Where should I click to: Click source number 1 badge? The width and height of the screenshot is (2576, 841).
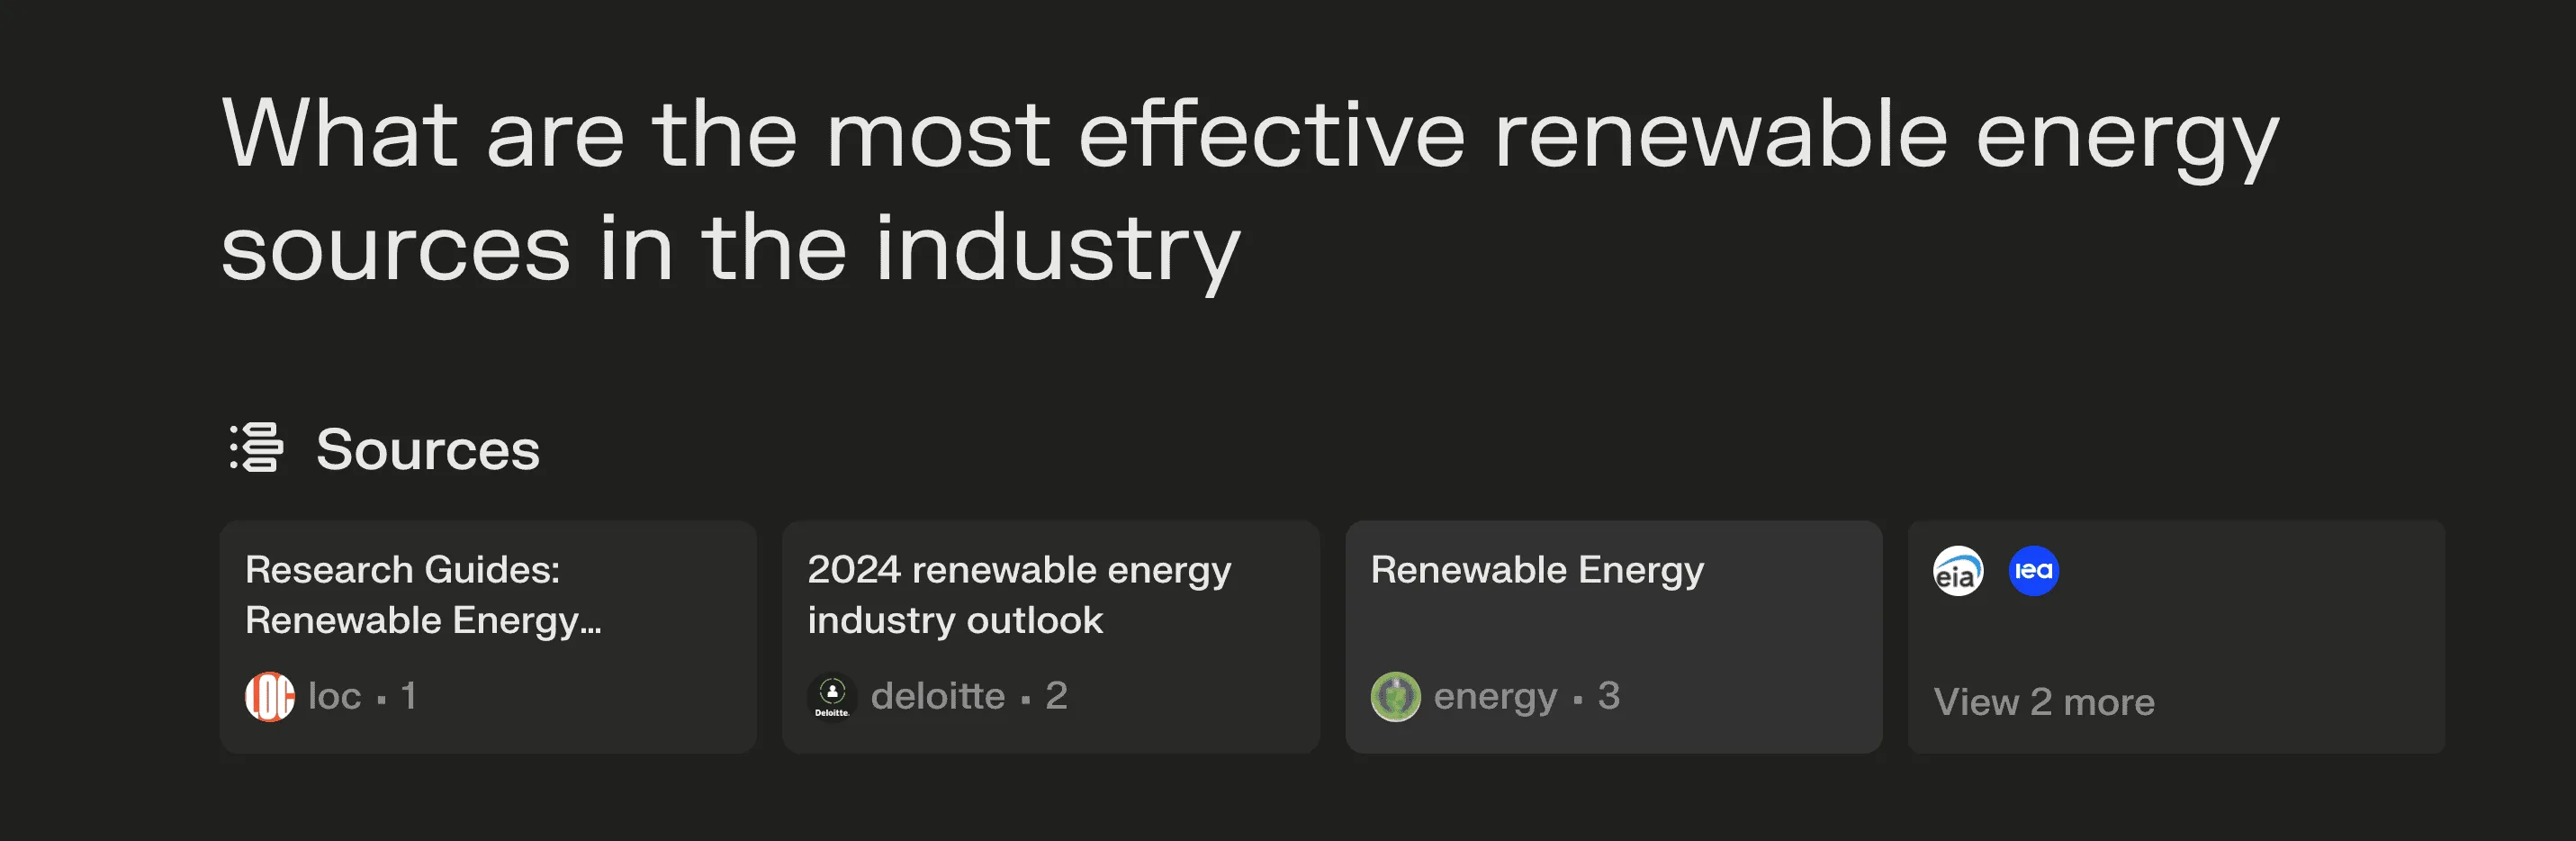coord(408,696)
